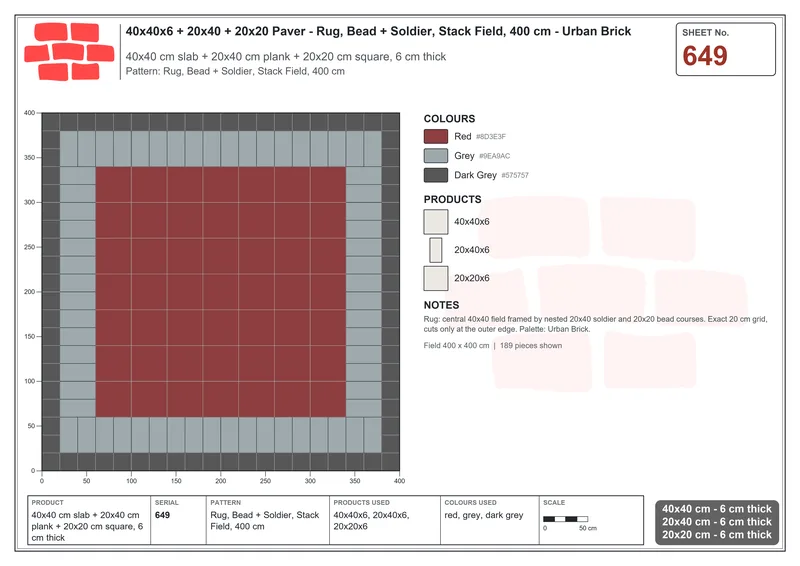Click the y-axis label 200

(29, 292)
